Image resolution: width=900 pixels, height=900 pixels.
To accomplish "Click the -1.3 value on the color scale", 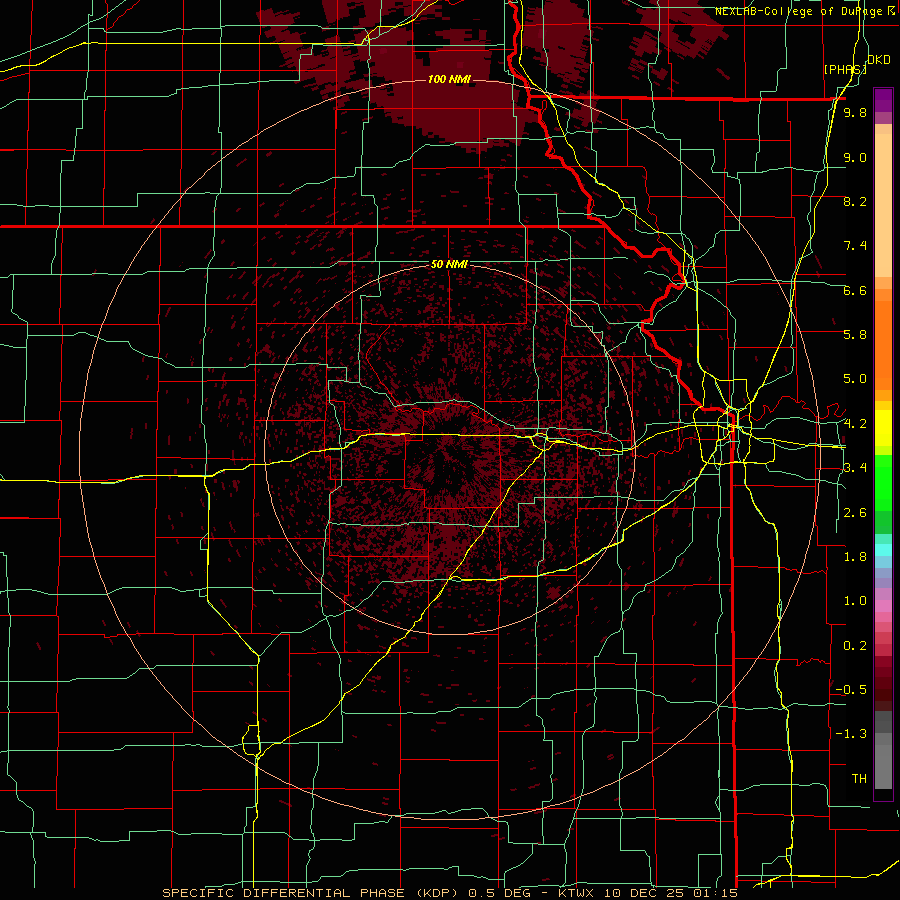I will 851,734.
